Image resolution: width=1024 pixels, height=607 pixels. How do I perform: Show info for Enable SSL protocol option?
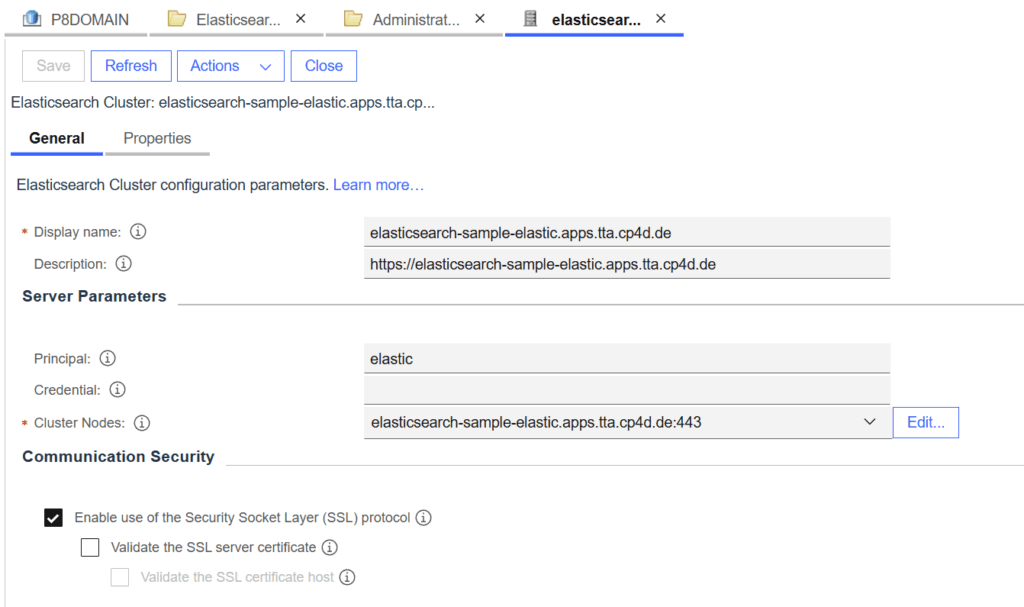[x=423, y=517]
